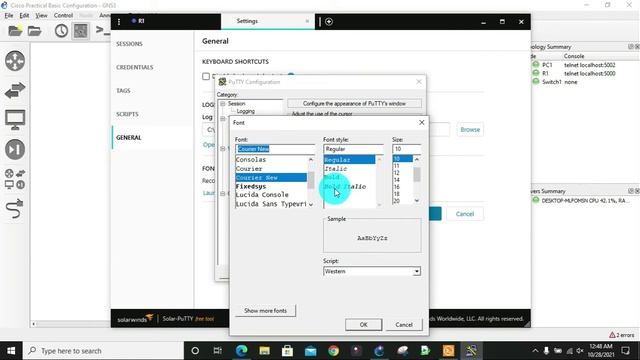Click the Solar-PuTTY orange taskbar icon
This screenshot has height=360, width=640.
pos(448,351)
